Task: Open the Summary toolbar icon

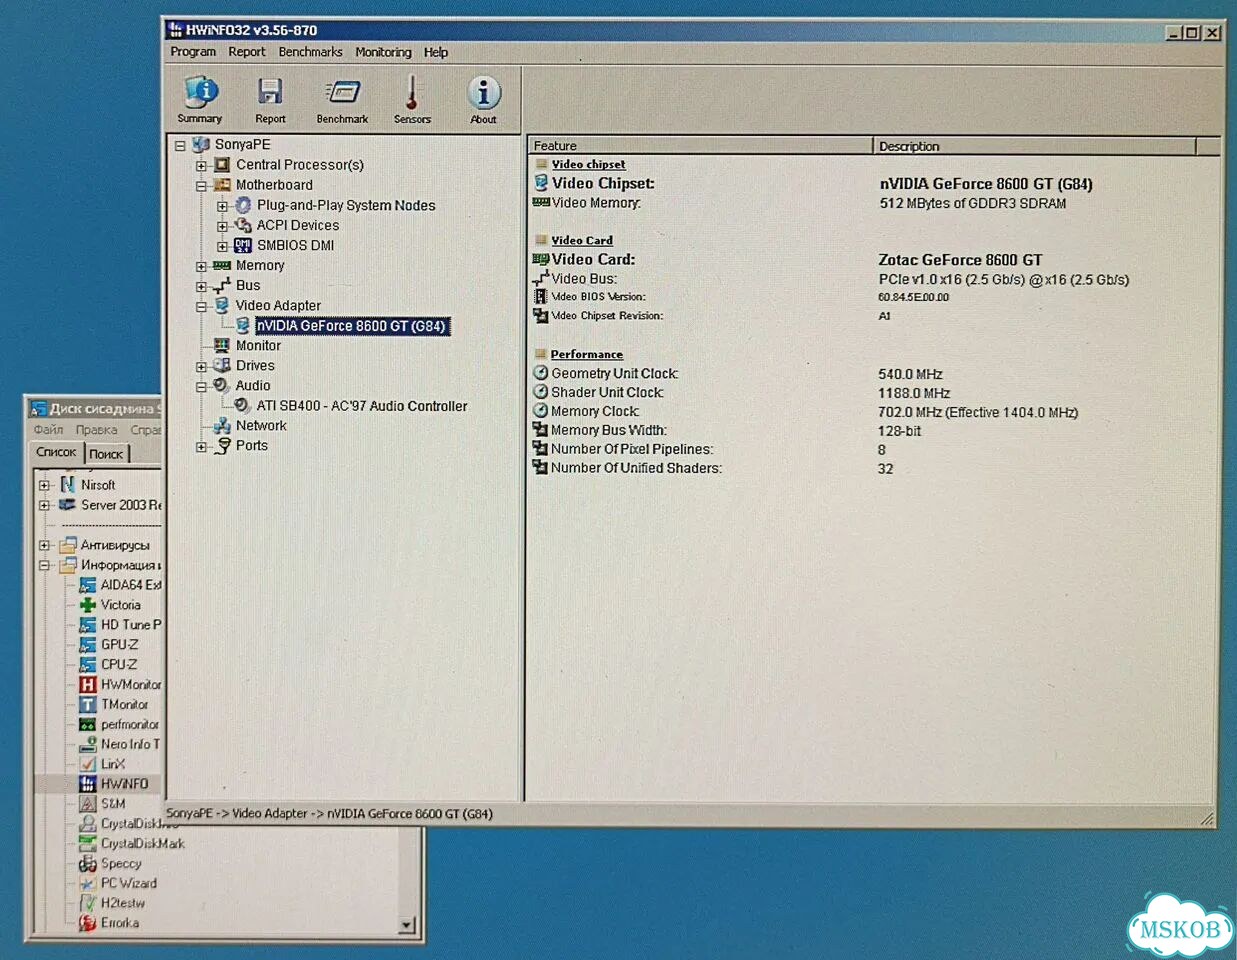Action: [200, 100]
